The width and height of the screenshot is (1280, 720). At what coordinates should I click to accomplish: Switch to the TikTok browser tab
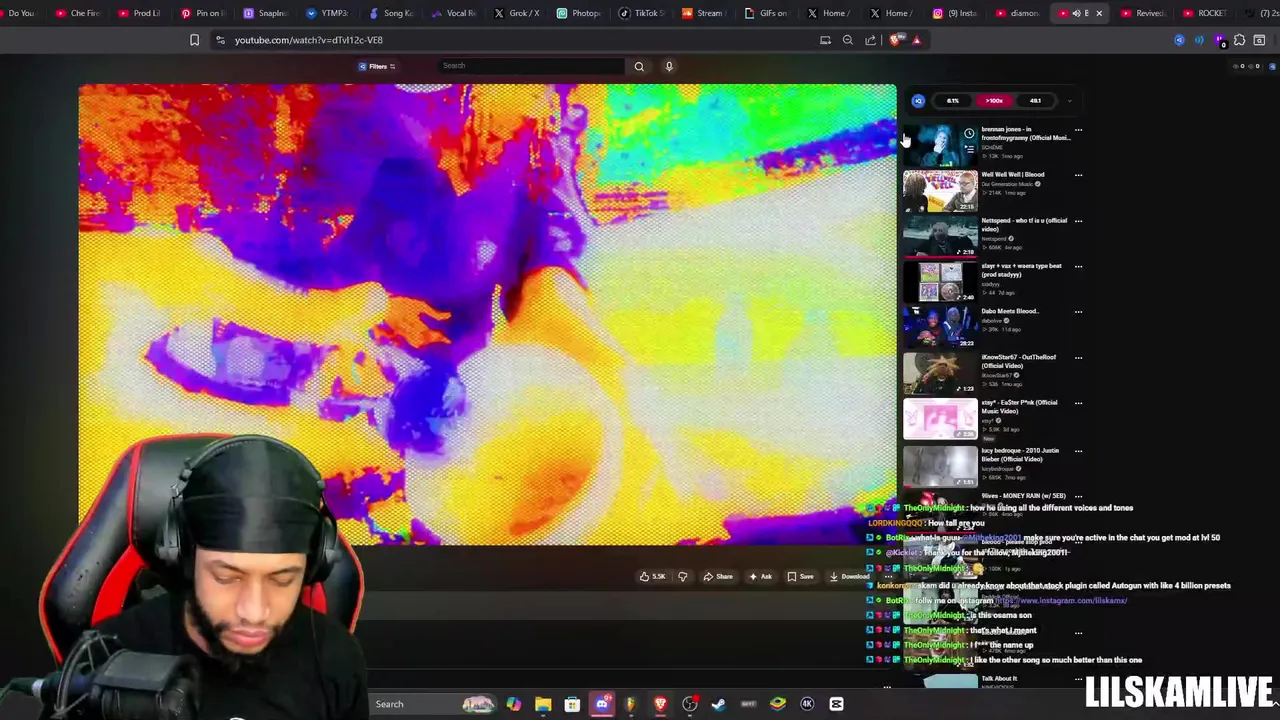click(x=641, y=13)
